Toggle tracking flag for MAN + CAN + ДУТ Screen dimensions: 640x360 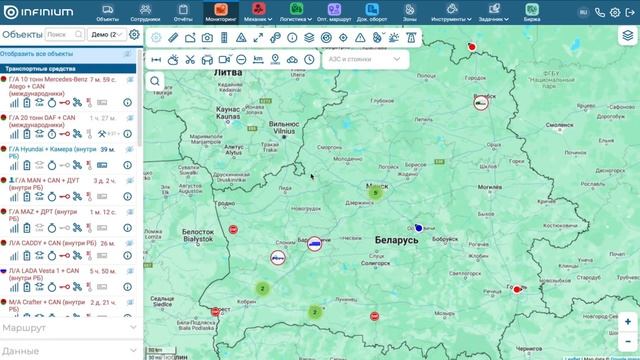point(130,181)
